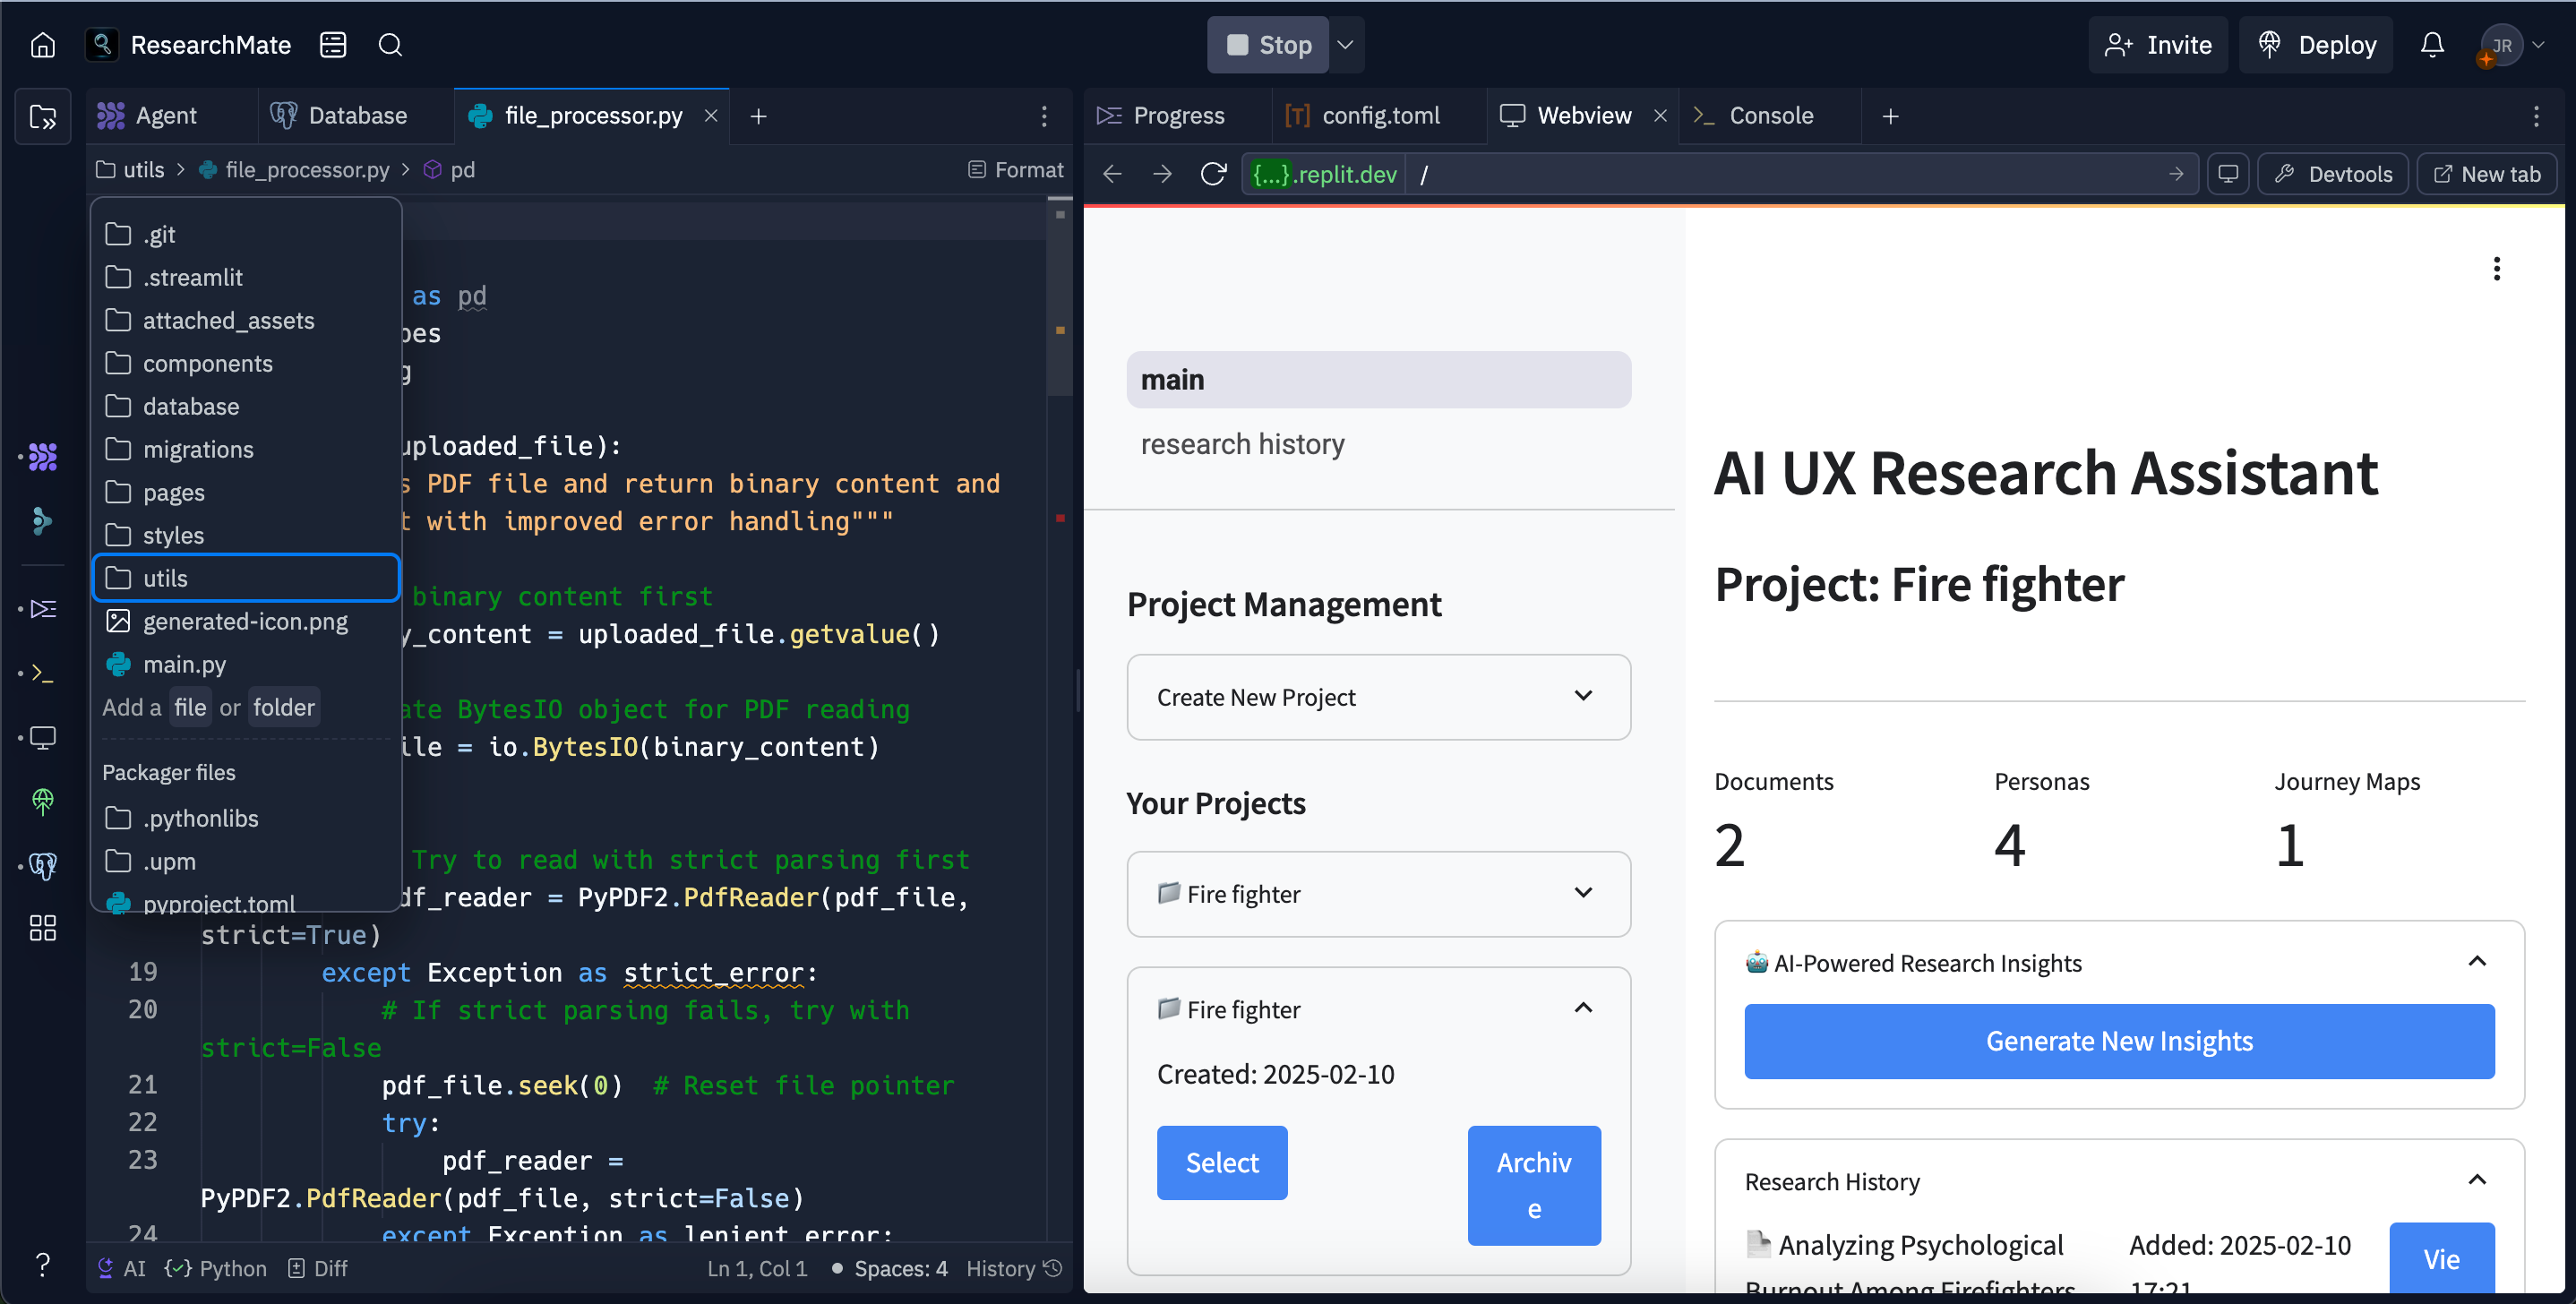Image resolution: width=2576 pixels, height=1304 pixels.
Task: Open dropdown arrow beside Stop button
Action: 1346,45
